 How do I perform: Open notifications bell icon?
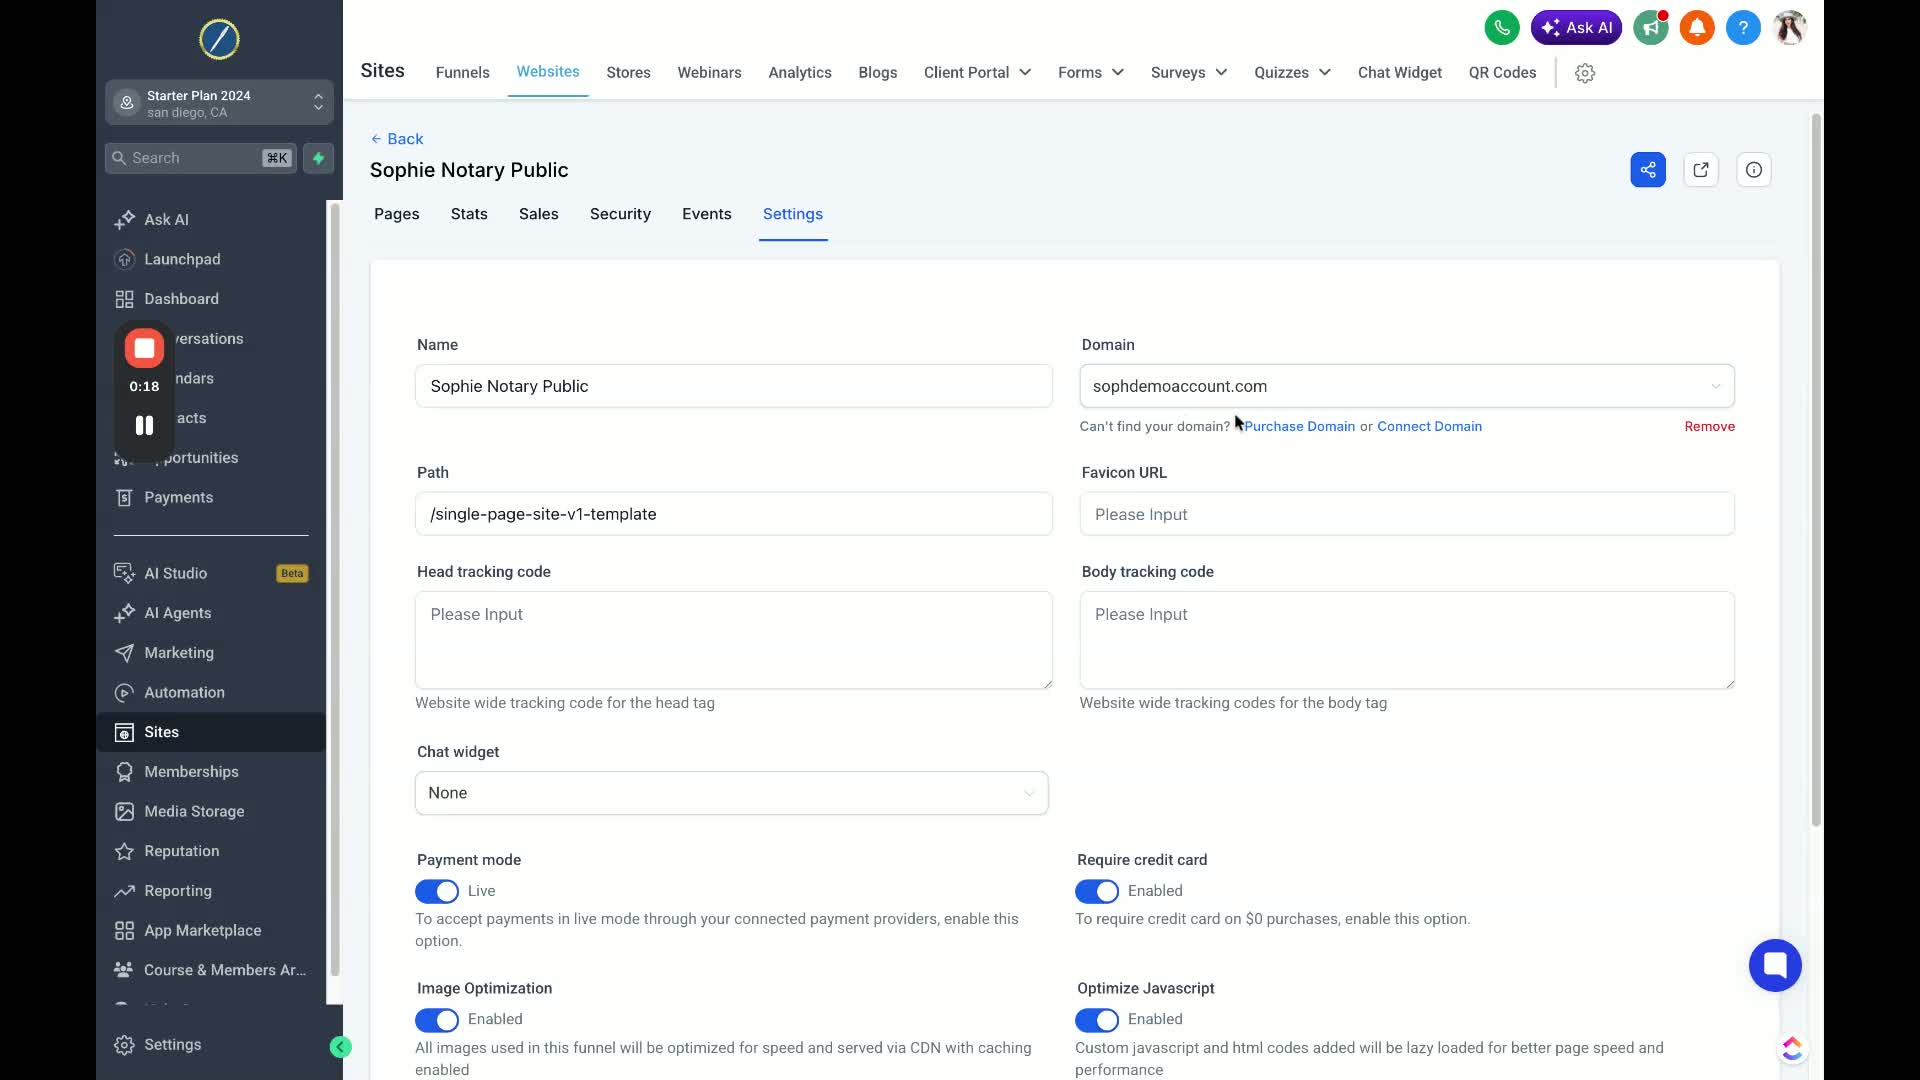tap(1696, 28)
